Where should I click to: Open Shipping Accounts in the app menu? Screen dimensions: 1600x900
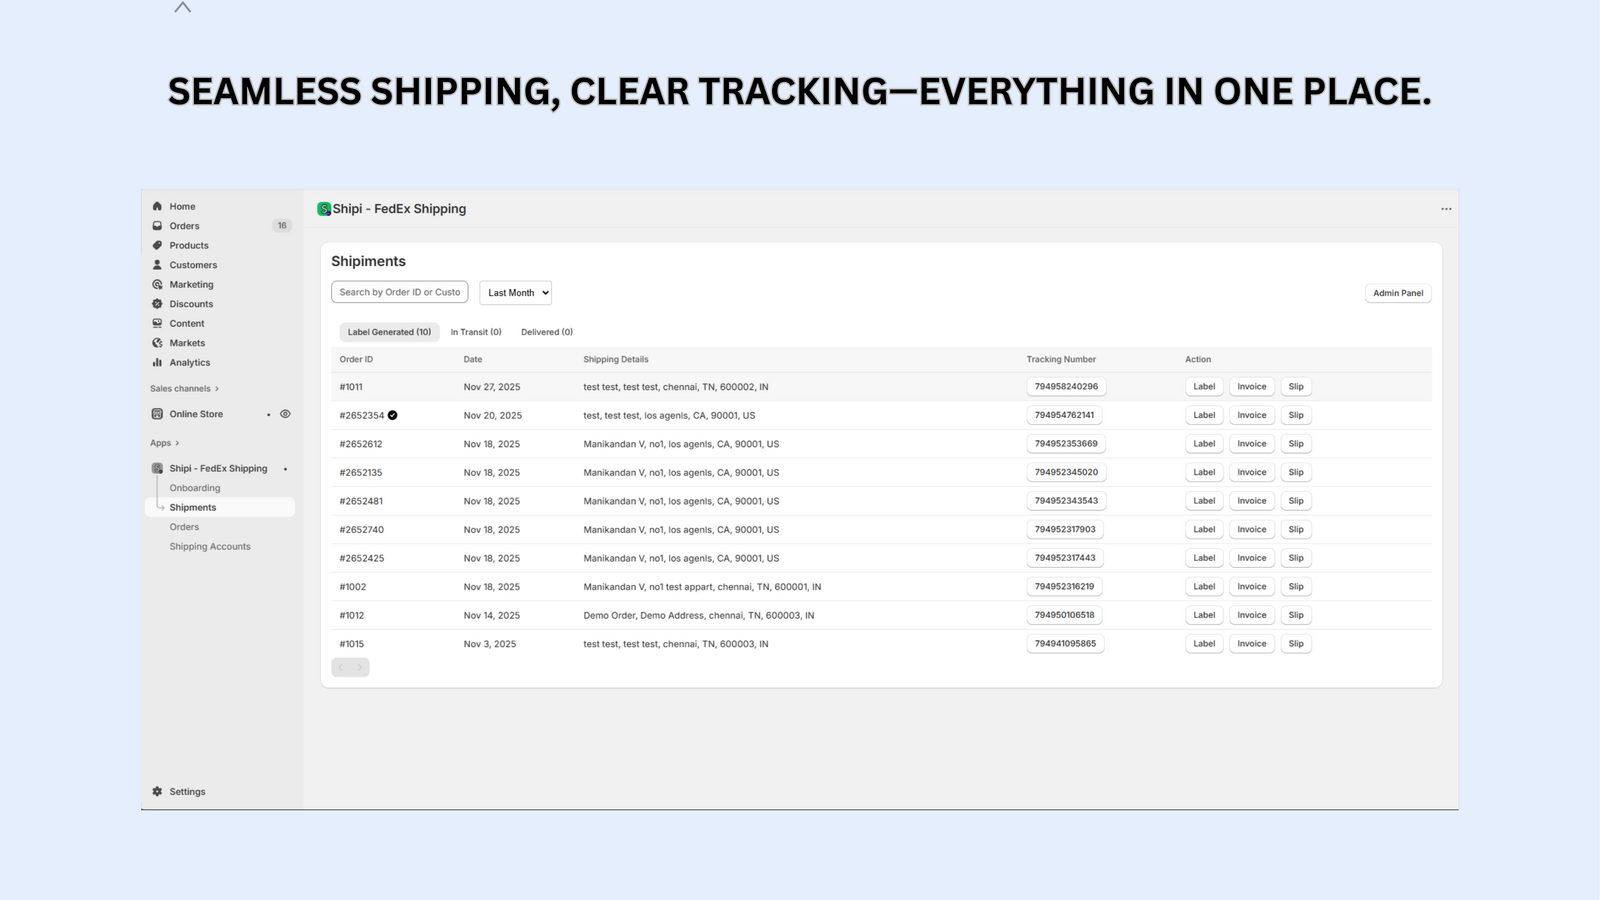click(210, 546)
